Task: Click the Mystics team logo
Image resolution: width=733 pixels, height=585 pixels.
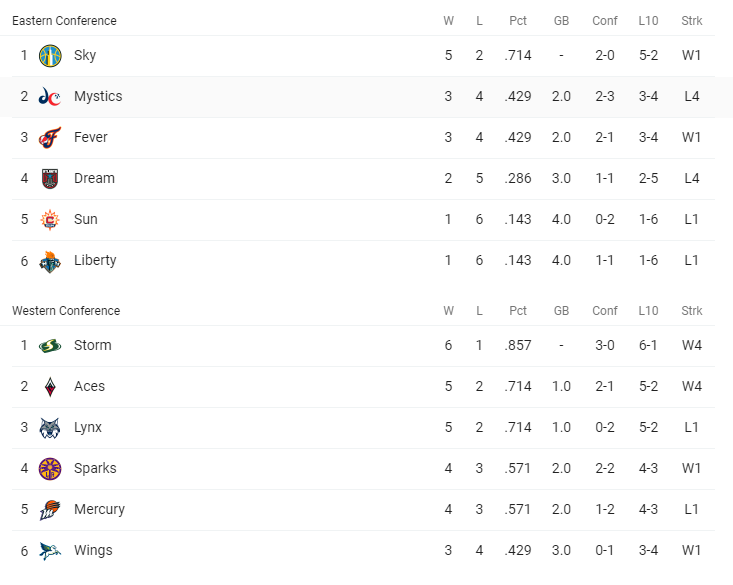Action: (x=50, y=97)
